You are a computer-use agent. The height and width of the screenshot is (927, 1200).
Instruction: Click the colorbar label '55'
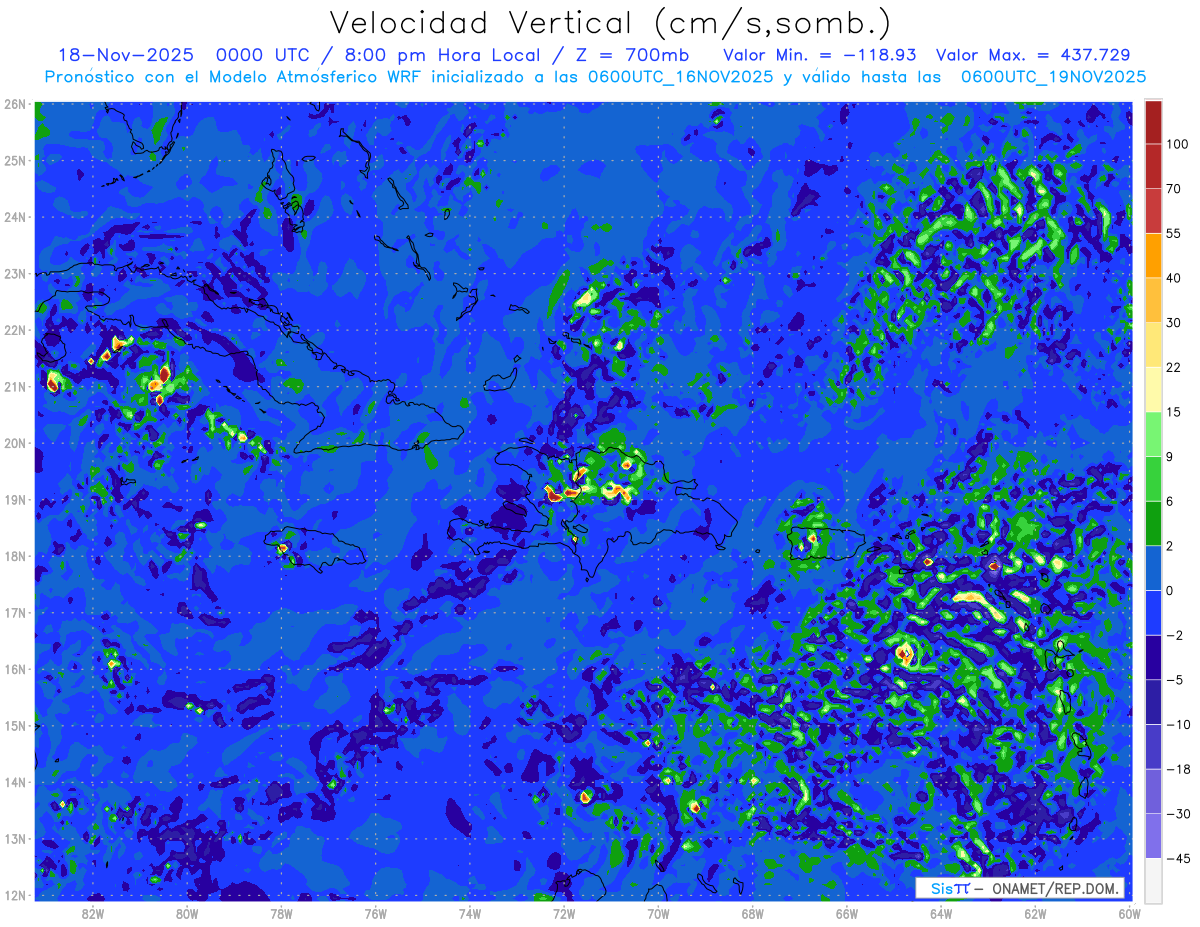[x=1174, y=233]
